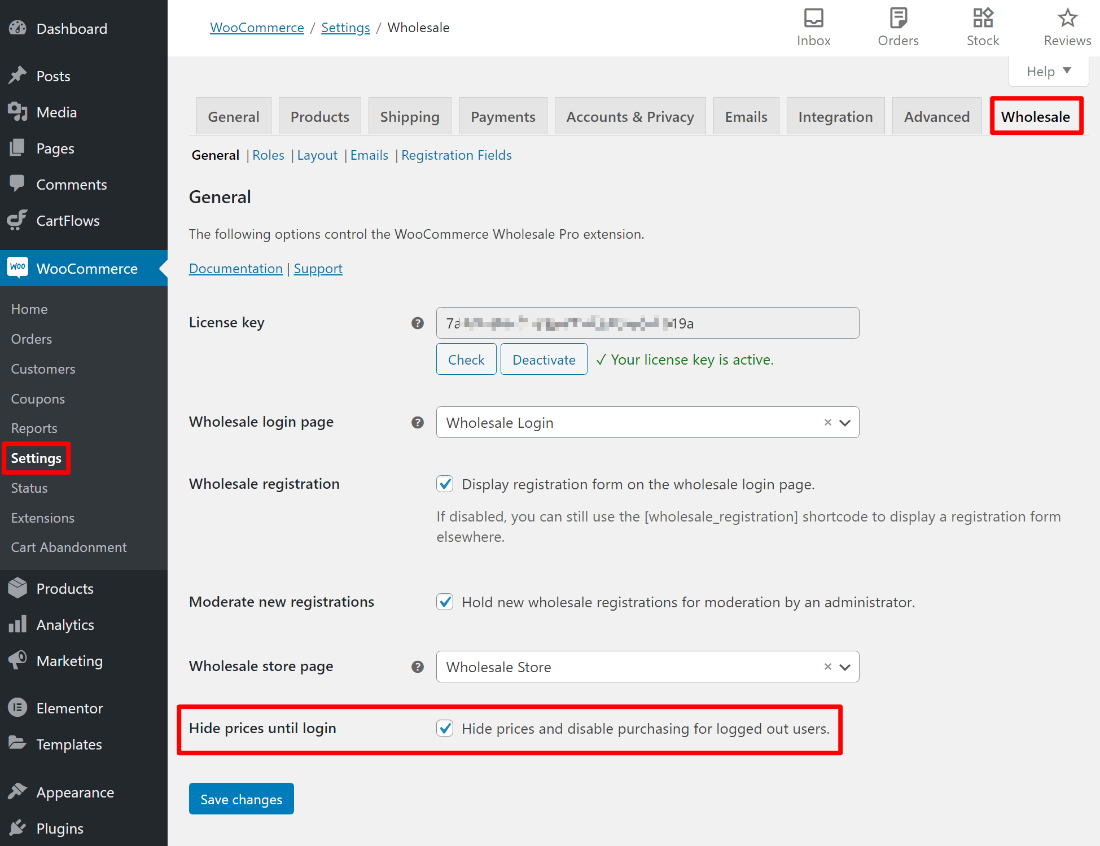Go to the Layout subsection link
The width and height of the screenshot is (1100, 846).
317,155
